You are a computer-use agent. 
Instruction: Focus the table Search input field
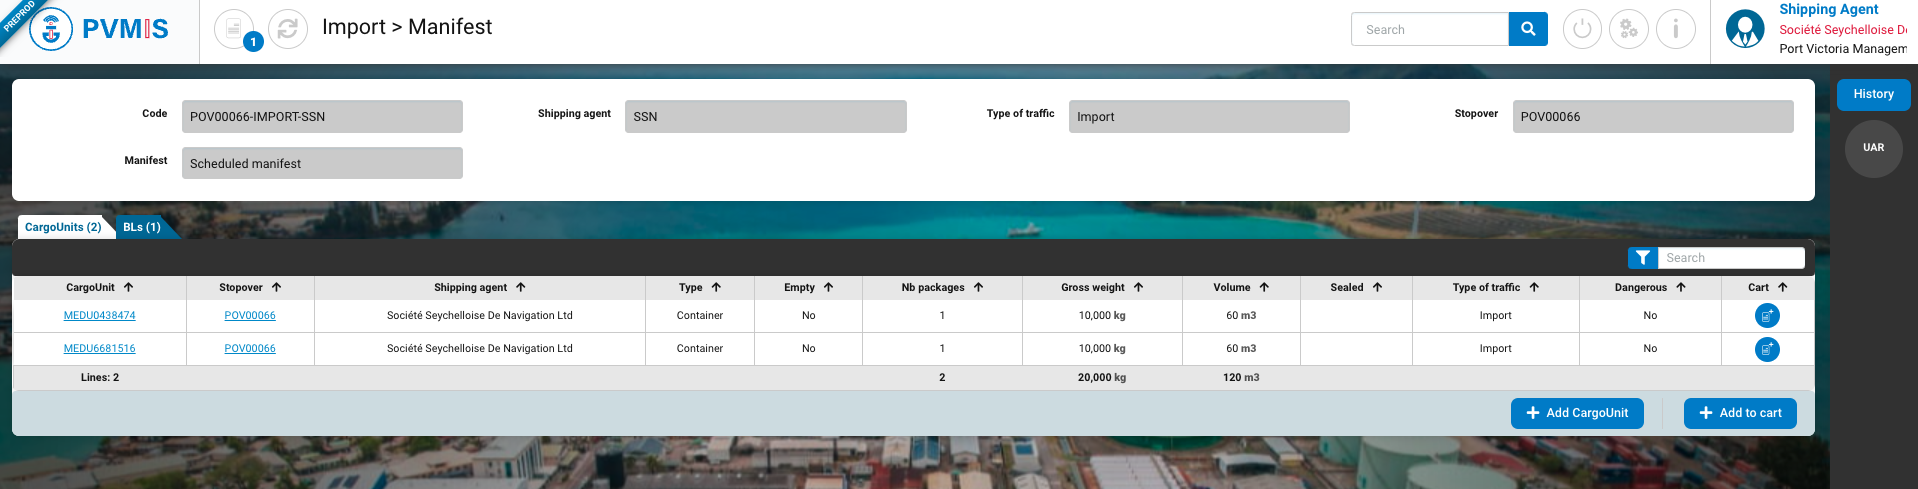click(x=1730, y=258)
